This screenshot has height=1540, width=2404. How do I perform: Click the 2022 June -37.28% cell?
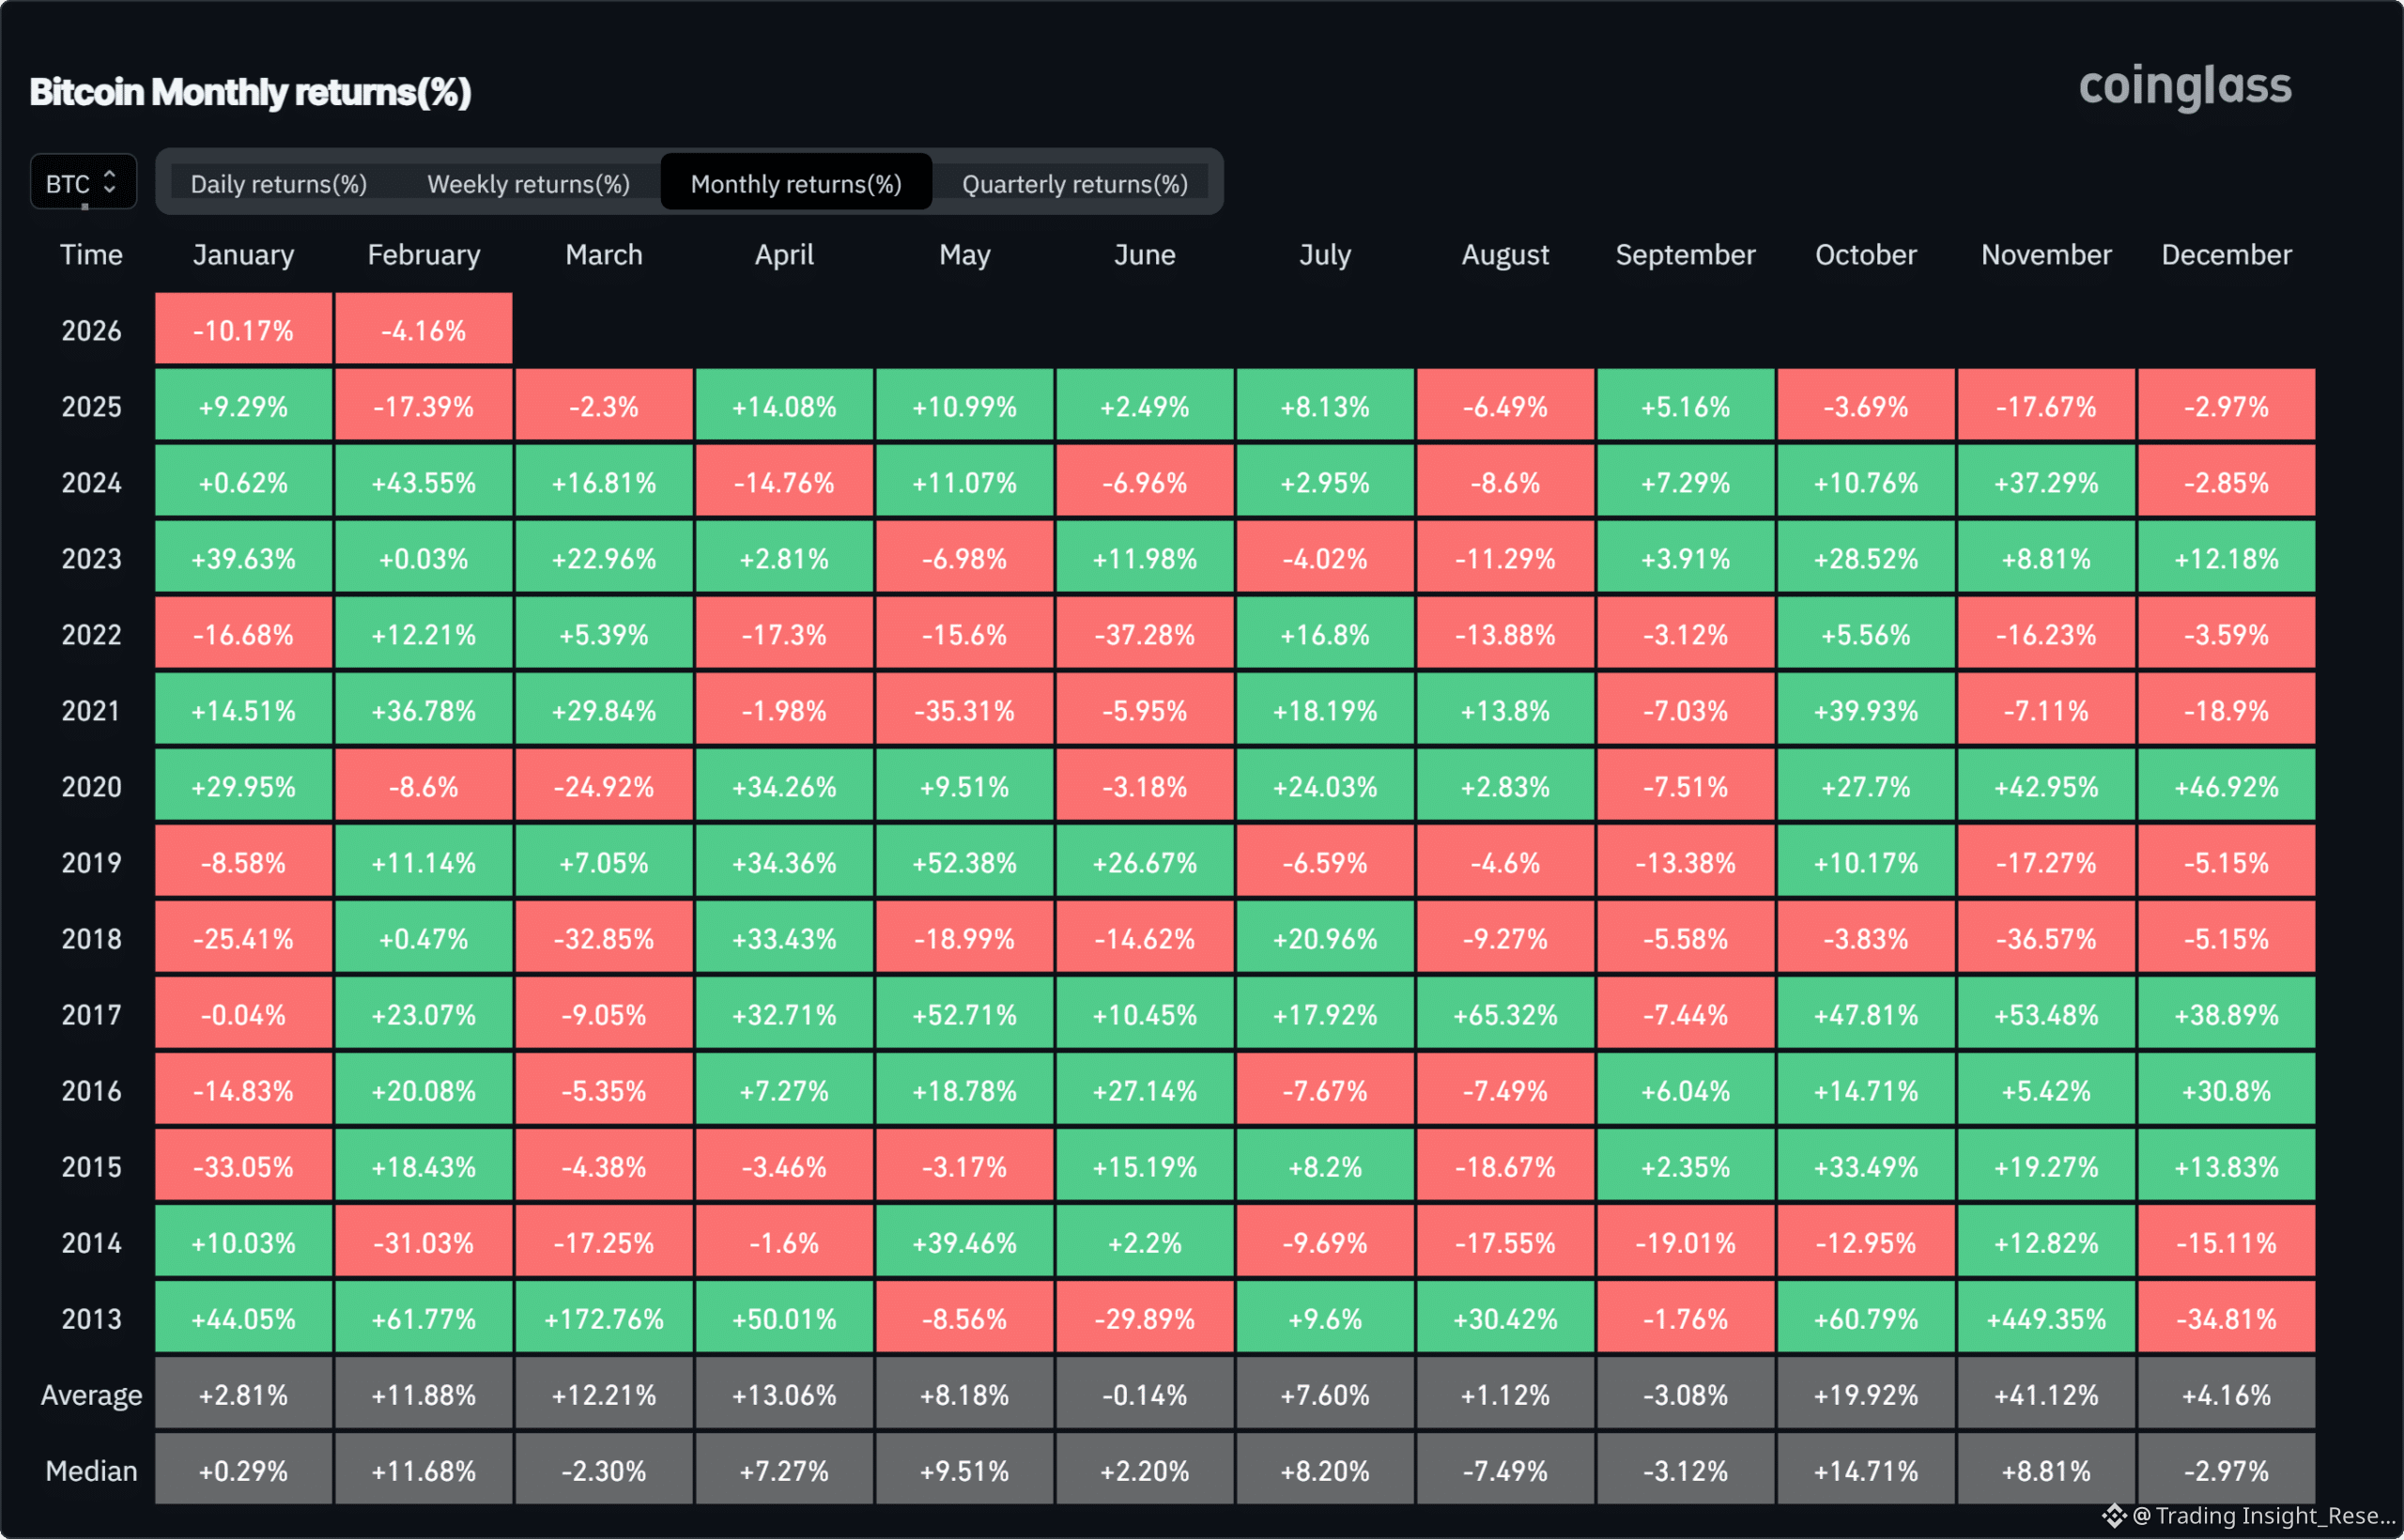click(x=1144, y=634)
